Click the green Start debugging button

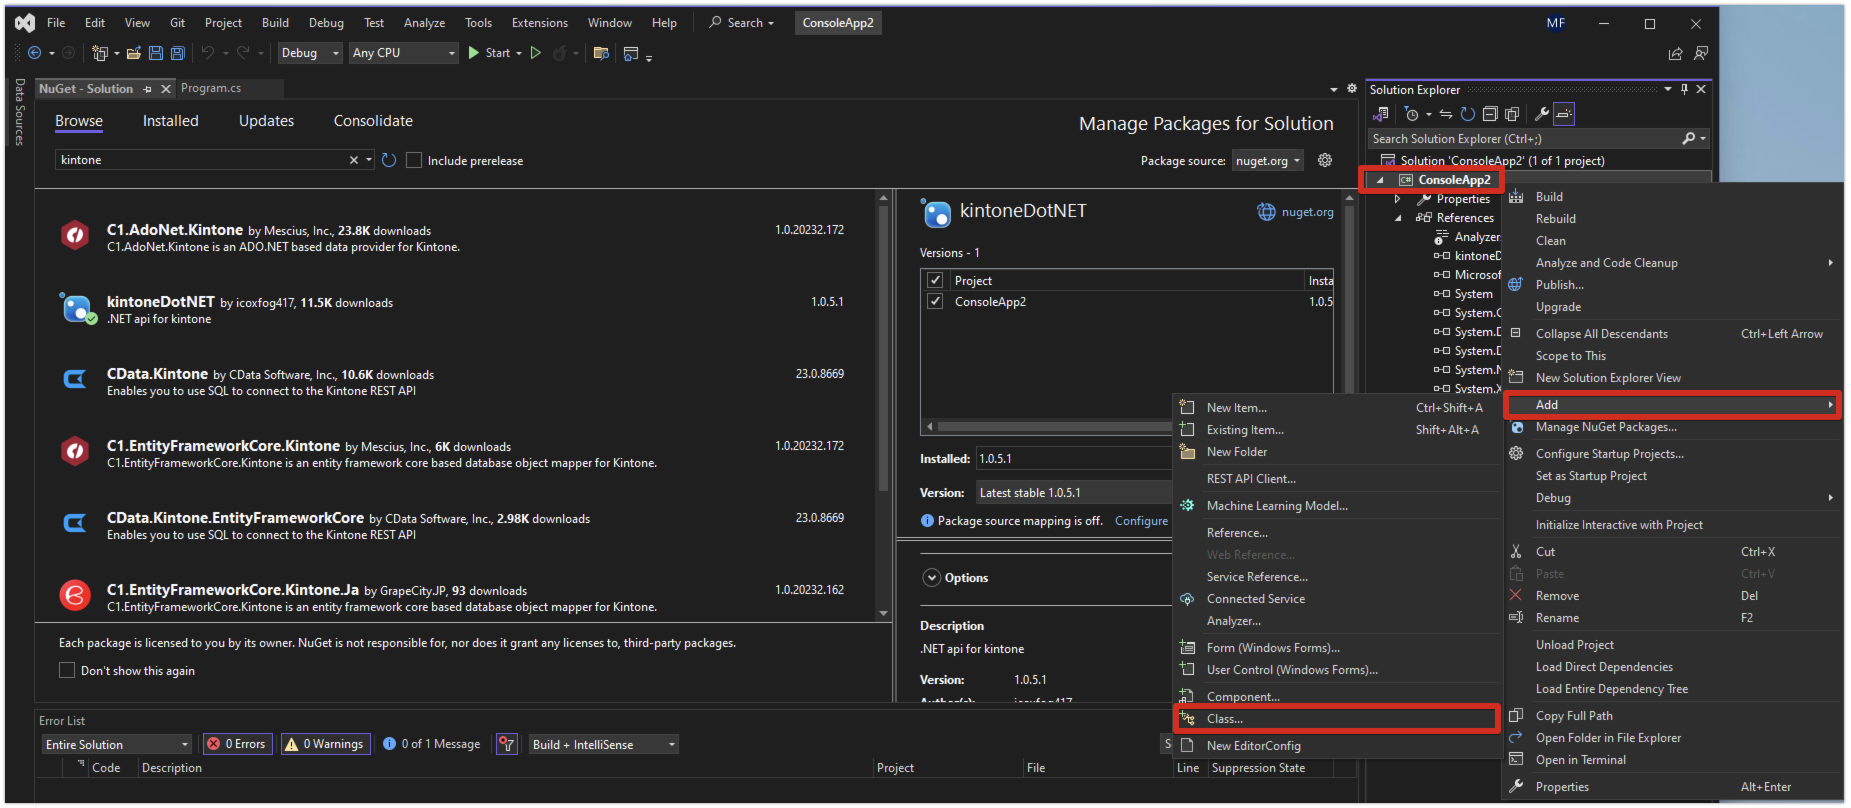(x=474, y=53)
